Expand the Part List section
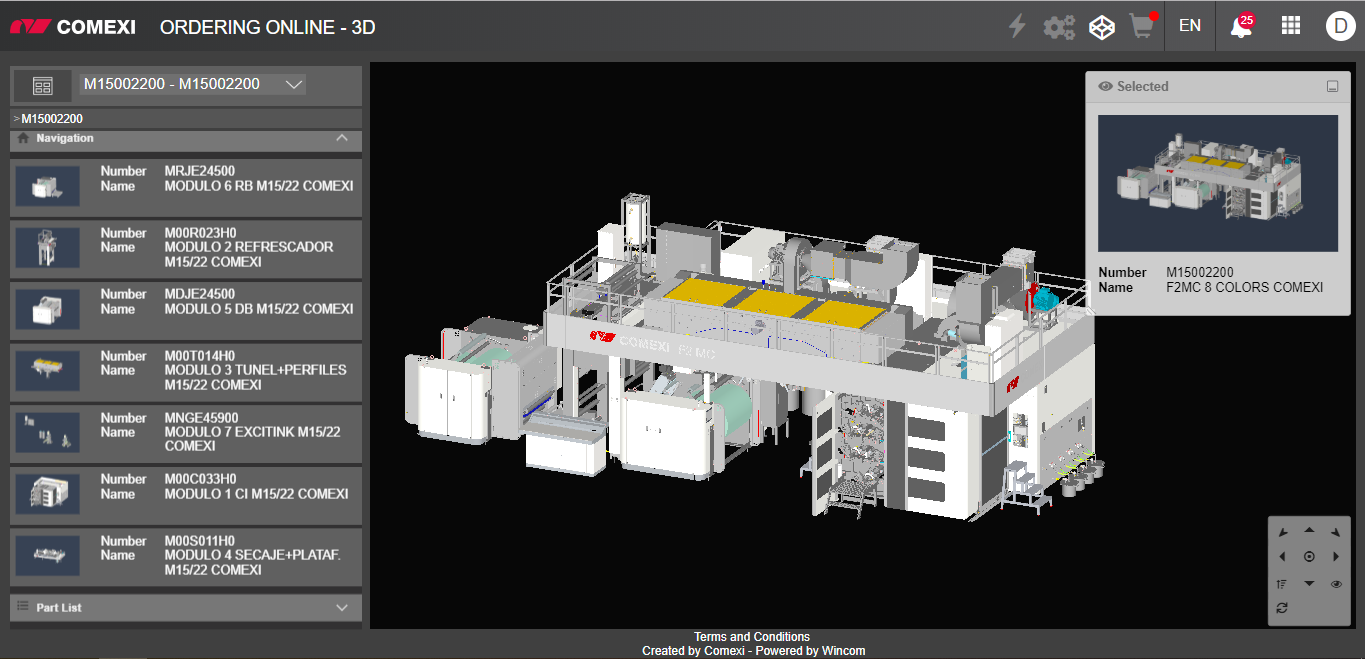Viewport: 1365px width, 659px height. coord(342,608)
